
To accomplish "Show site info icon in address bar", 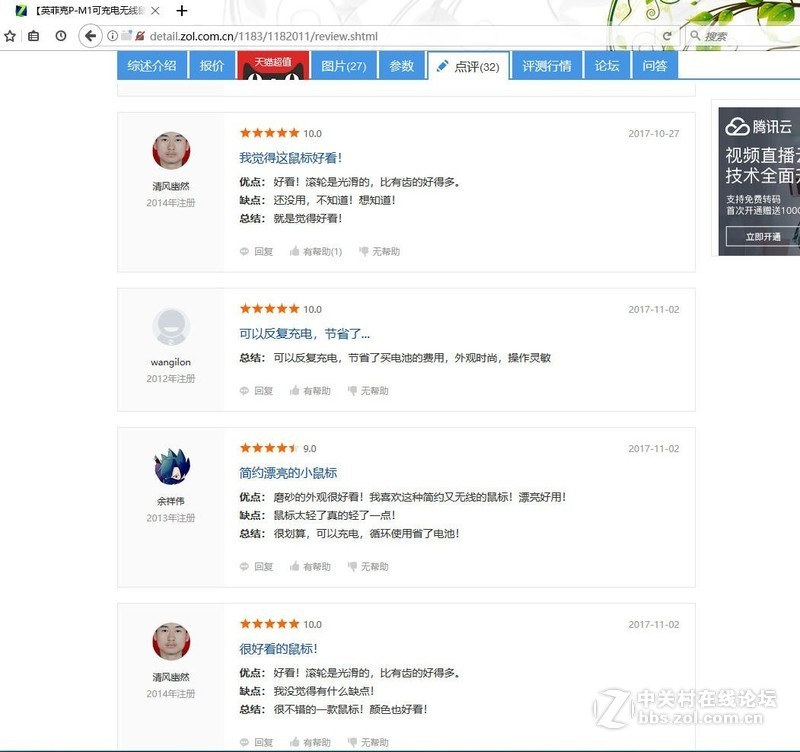I will 112,36.
